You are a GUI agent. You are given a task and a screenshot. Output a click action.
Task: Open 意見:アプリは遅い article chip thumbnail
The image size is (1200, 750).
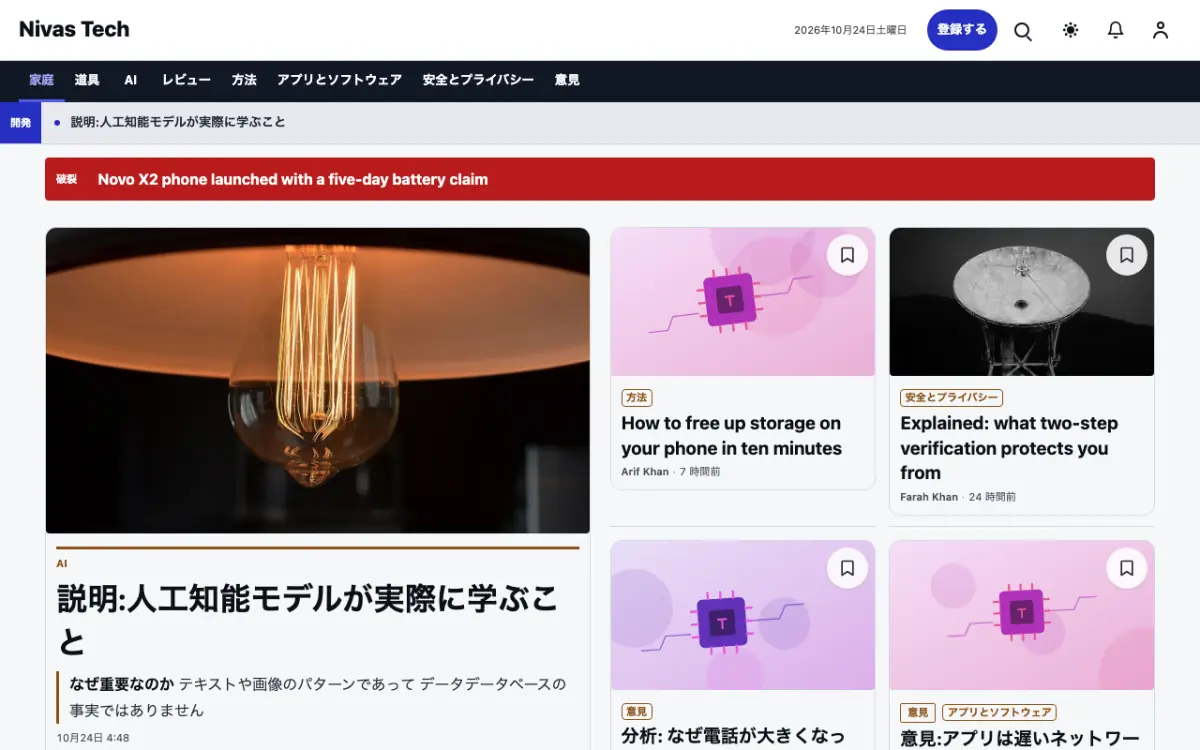click(x=1022, y=615)
